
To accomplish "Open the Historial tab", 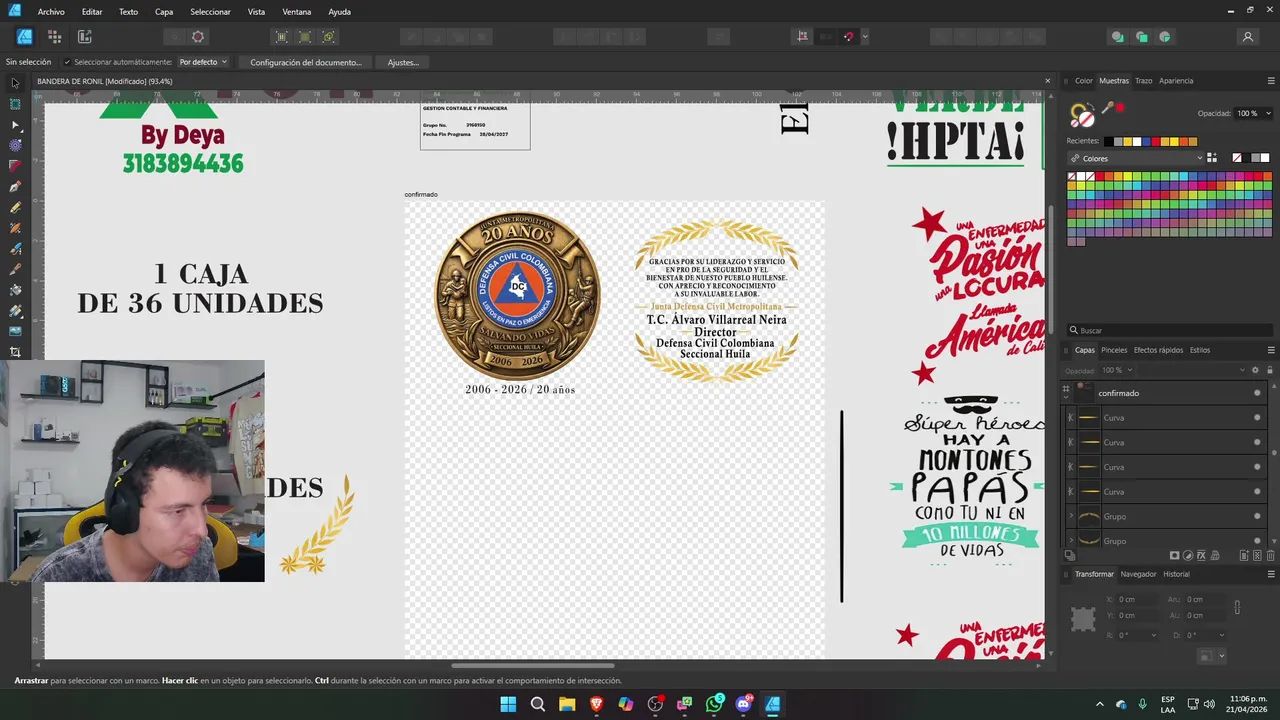I will click(1176, 574).
